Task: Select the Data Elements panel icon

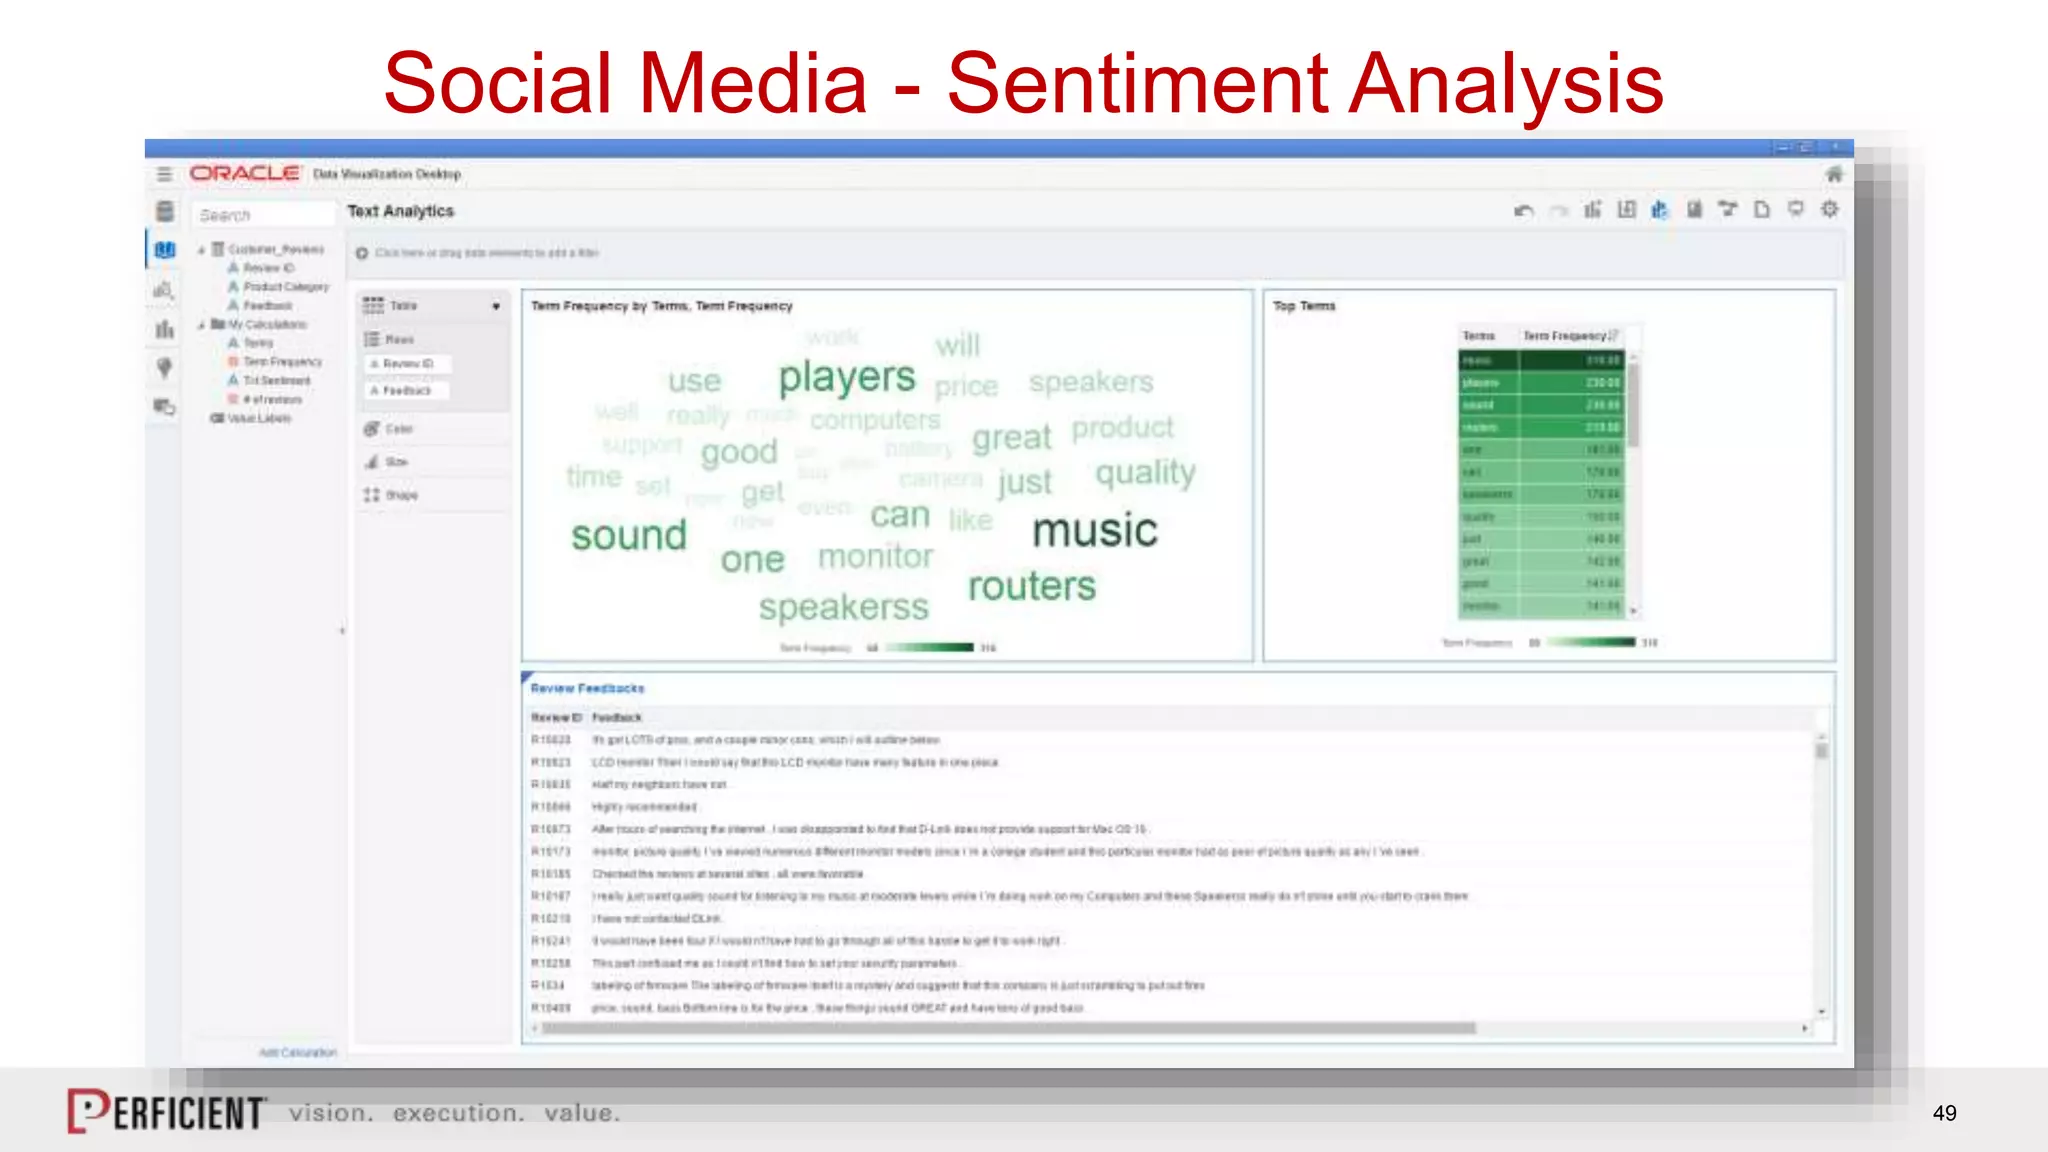Action: (x=165, y=250)
